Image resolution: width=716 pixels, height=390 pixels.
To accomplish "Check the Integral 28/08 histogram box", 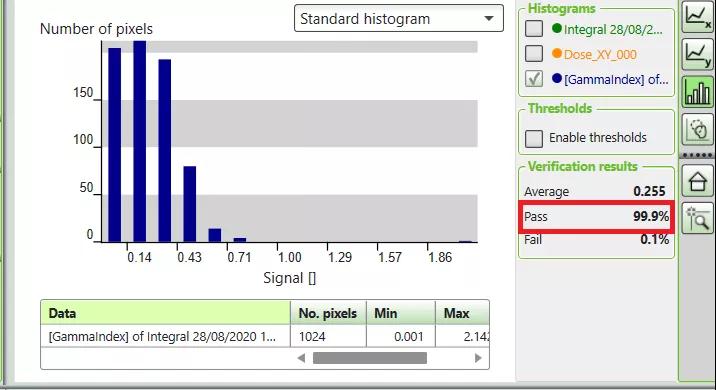I will [534, 29].
